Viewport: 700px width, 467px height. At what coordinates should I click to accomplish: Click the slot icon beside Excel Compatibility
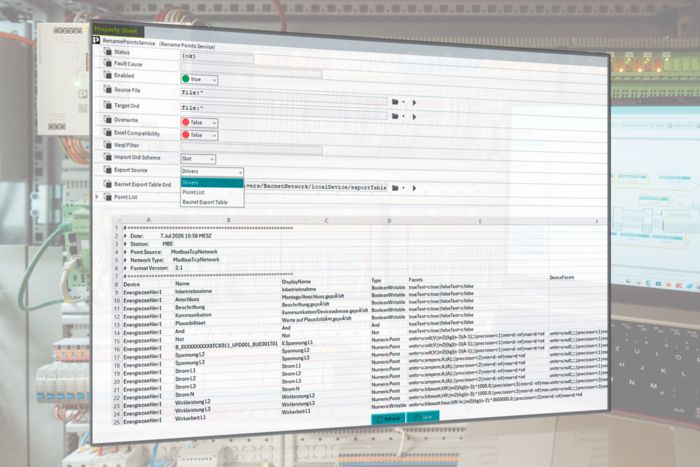coord(108,132)
